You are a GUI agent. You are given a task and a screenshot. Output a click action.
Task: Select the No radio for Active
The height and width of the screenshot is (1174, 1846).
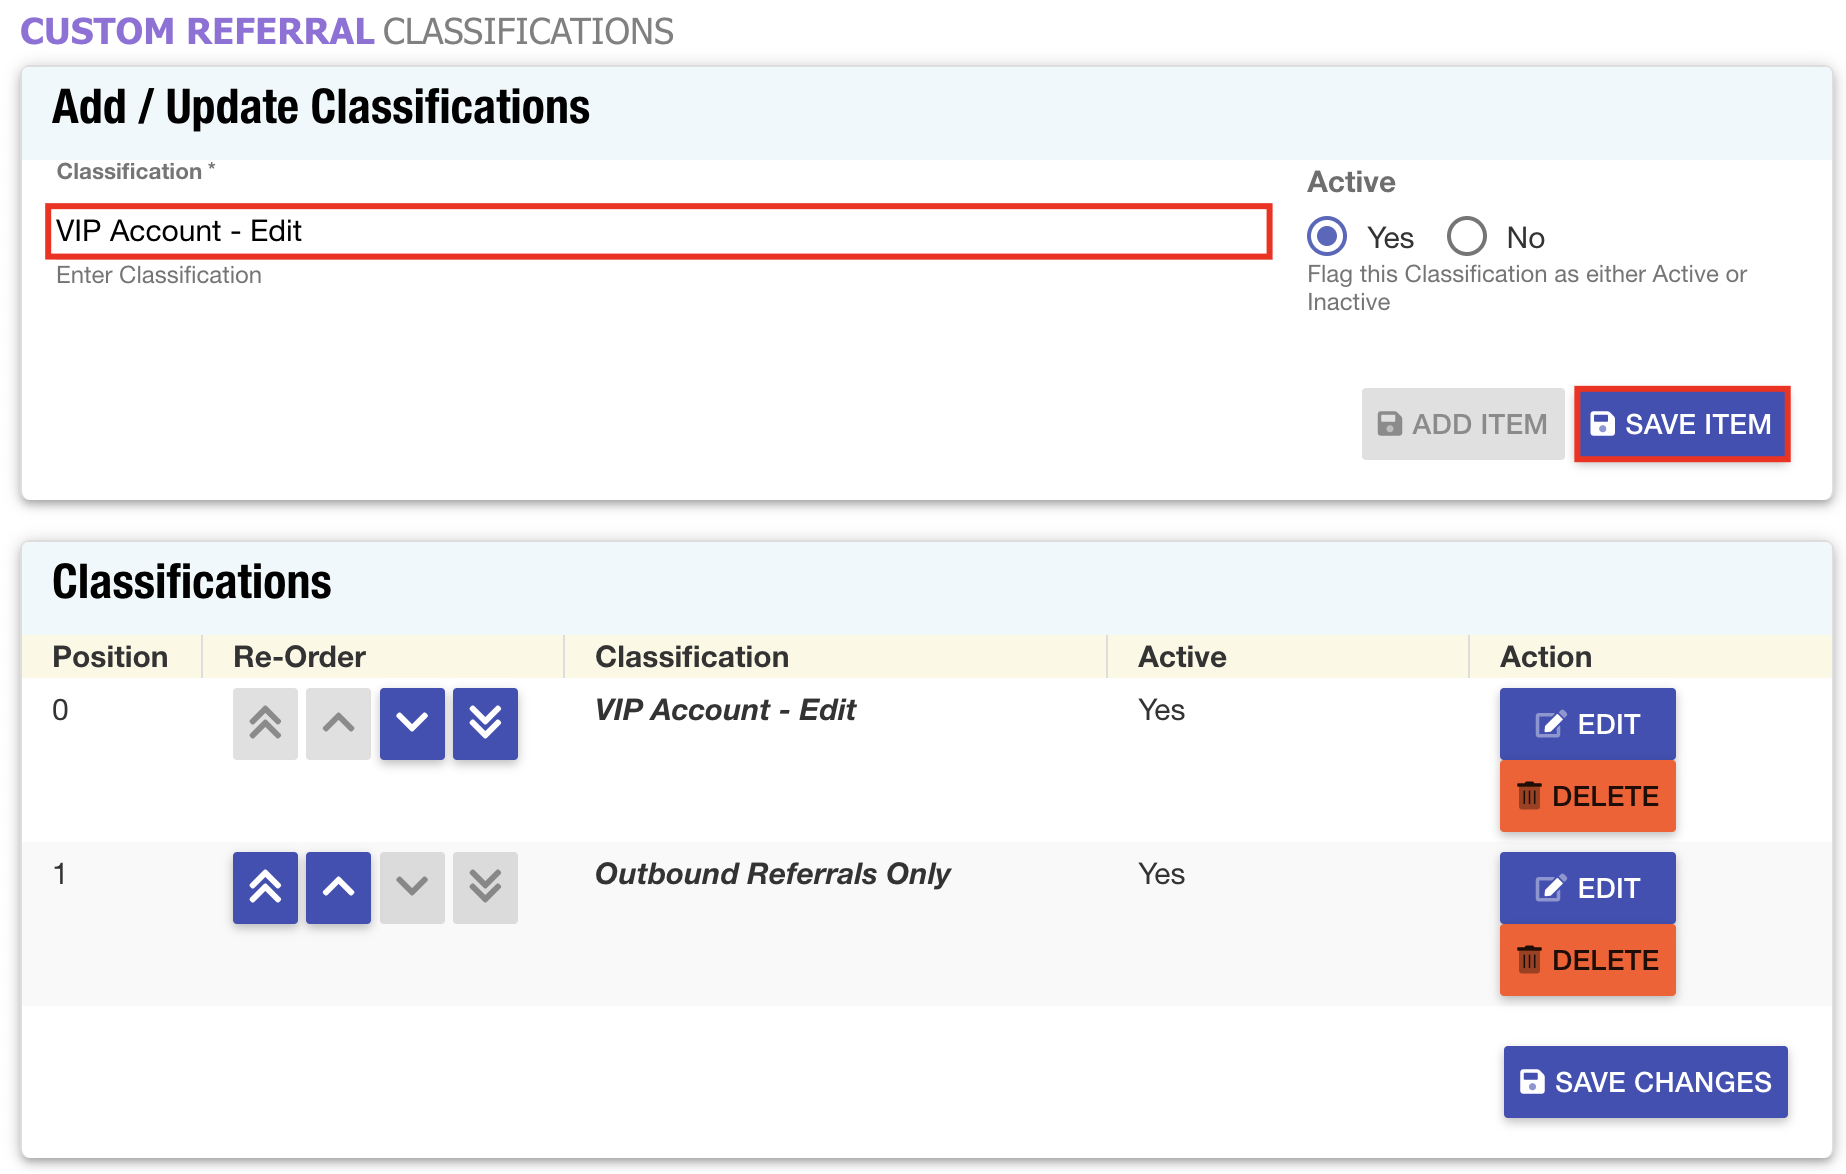point(1467,237)
